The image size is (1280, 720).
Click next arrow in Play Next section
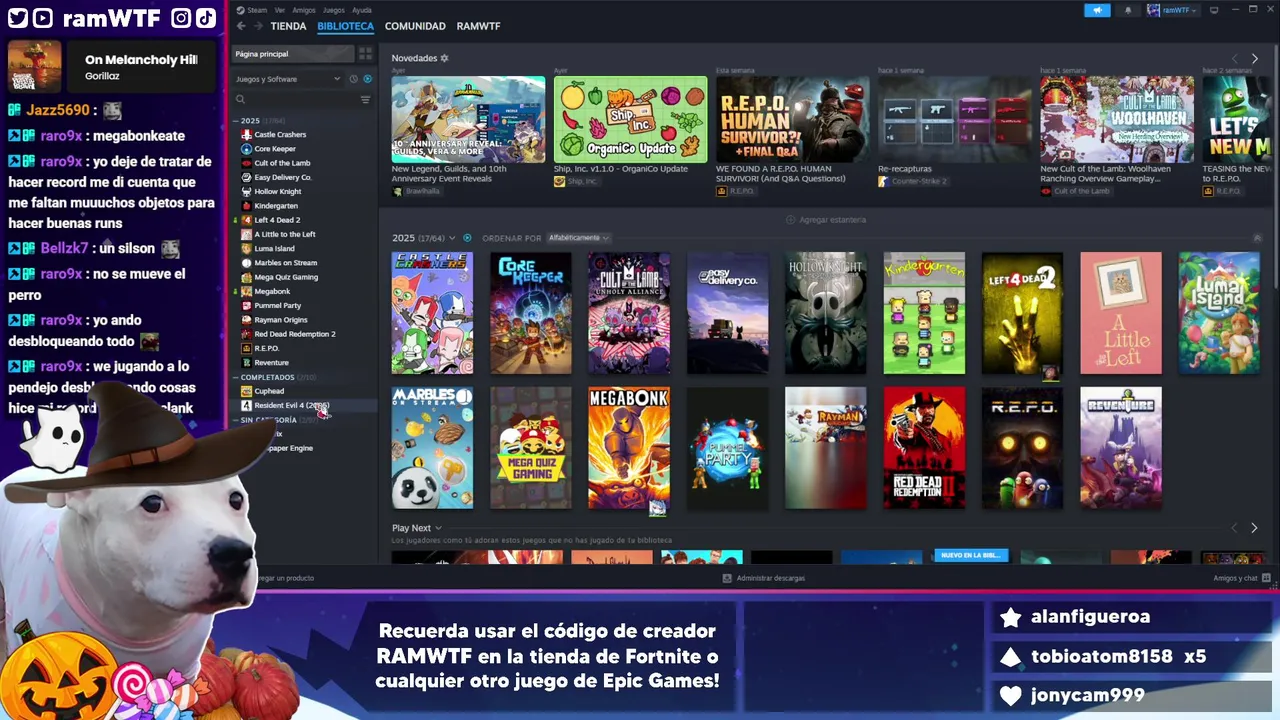(1255, 528)
